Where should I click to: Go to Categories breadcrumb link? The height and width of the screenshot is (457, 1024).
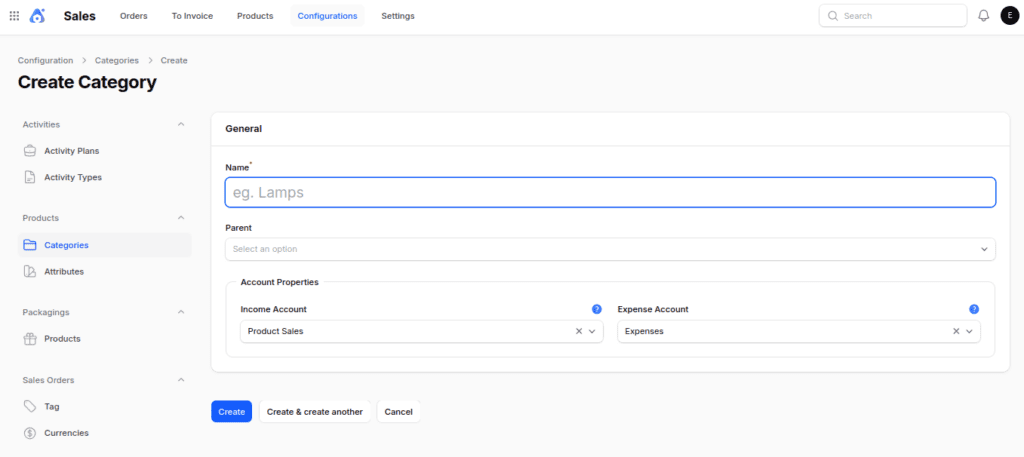coord(117,60)
